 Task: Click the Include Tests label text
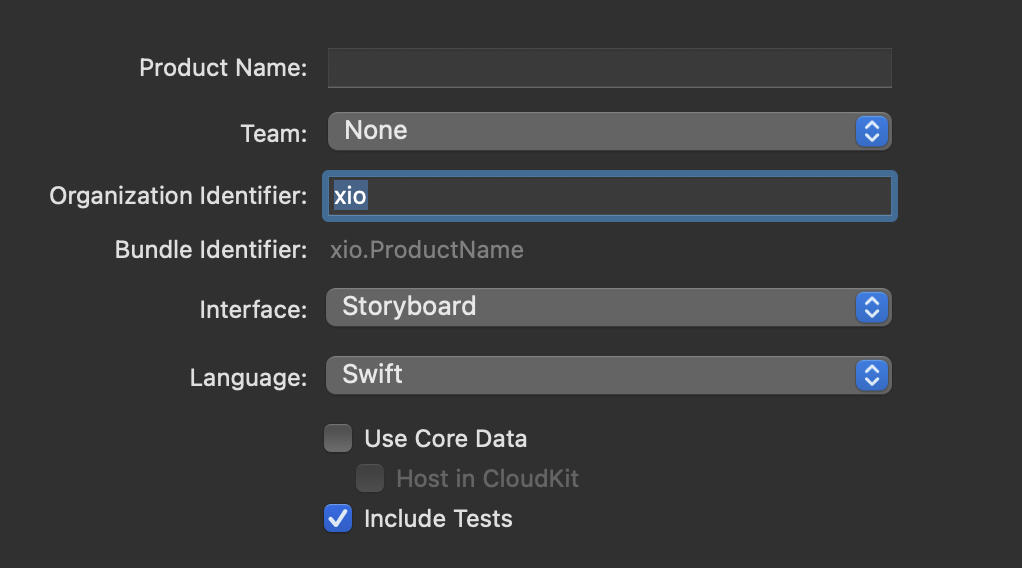438,518
